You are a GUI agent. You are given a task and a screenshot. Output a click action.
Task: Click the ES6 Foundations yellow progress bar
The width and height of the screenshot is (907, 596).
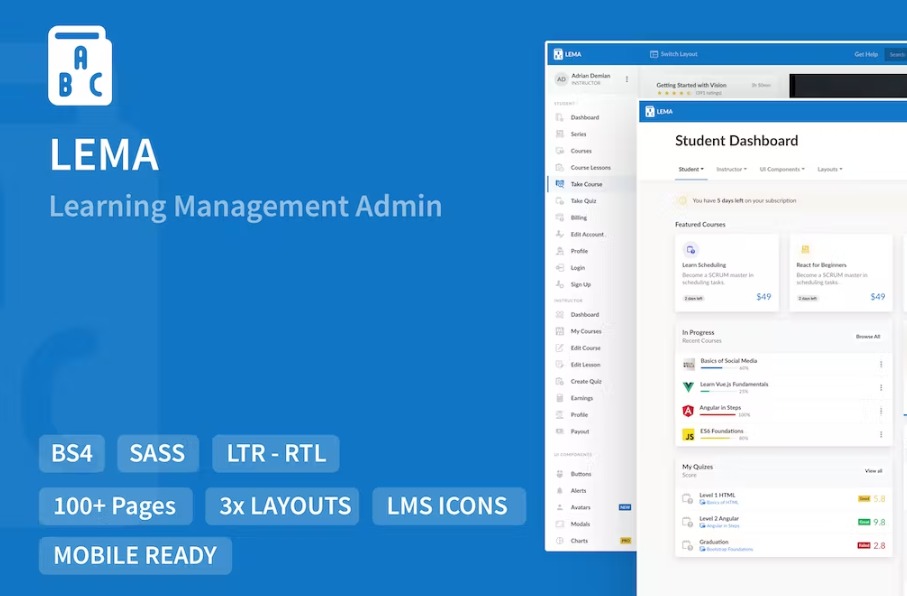pos(719,438)
